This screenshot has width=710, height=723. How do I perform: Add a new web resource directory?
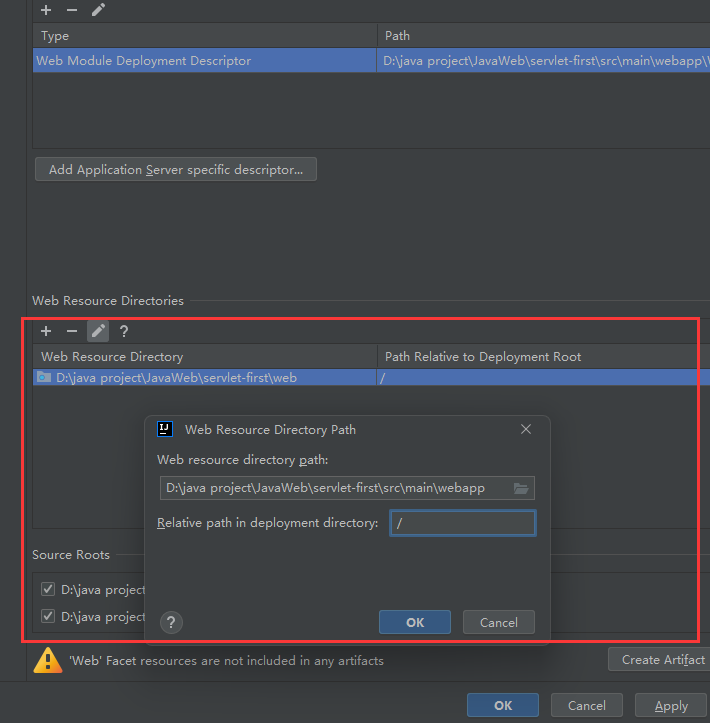[46, 331]
